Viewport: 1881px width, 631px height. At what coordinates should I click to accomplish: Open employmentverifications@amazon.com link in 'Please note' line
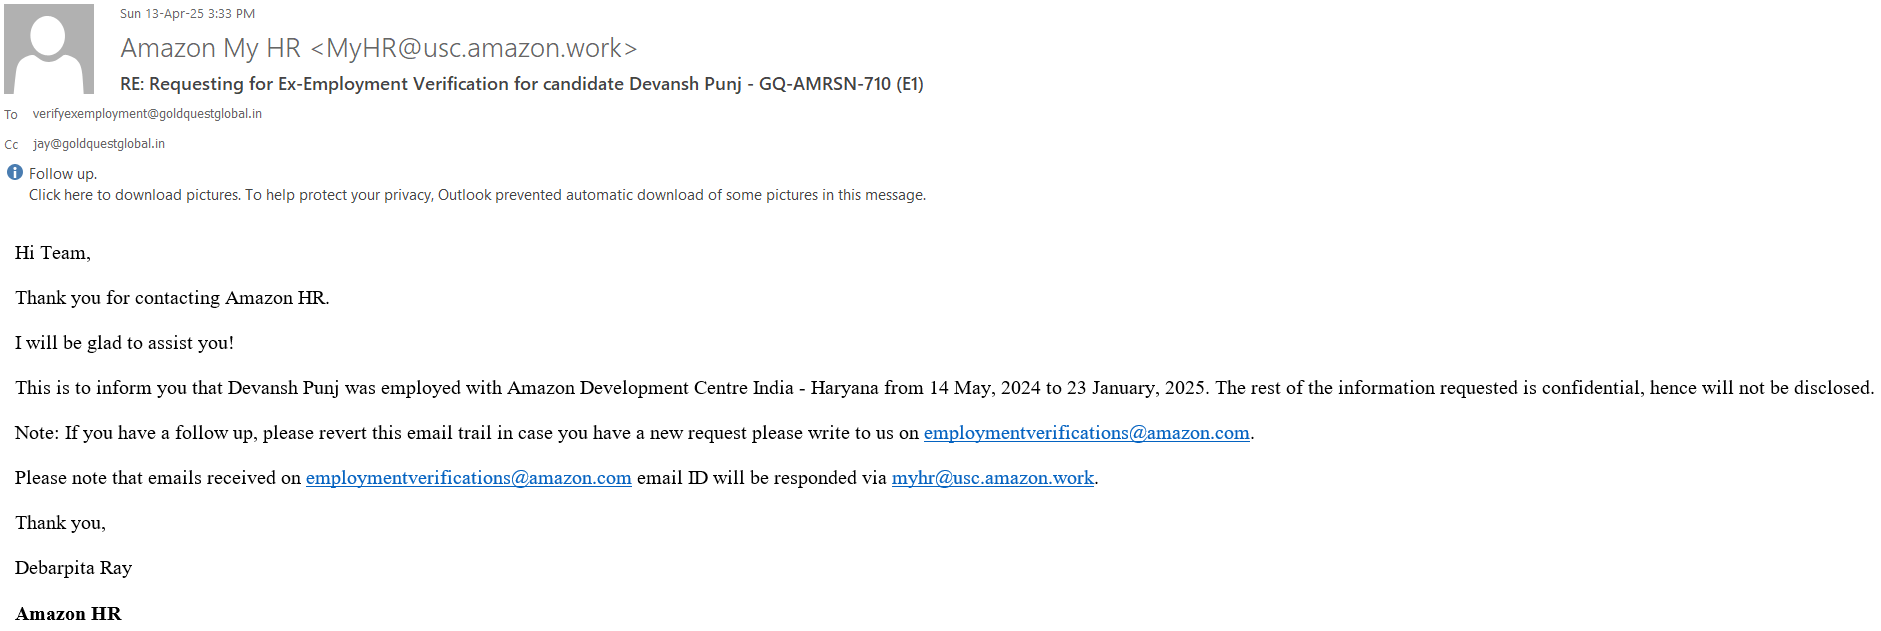pyautogui.click(x=468, y=478)
